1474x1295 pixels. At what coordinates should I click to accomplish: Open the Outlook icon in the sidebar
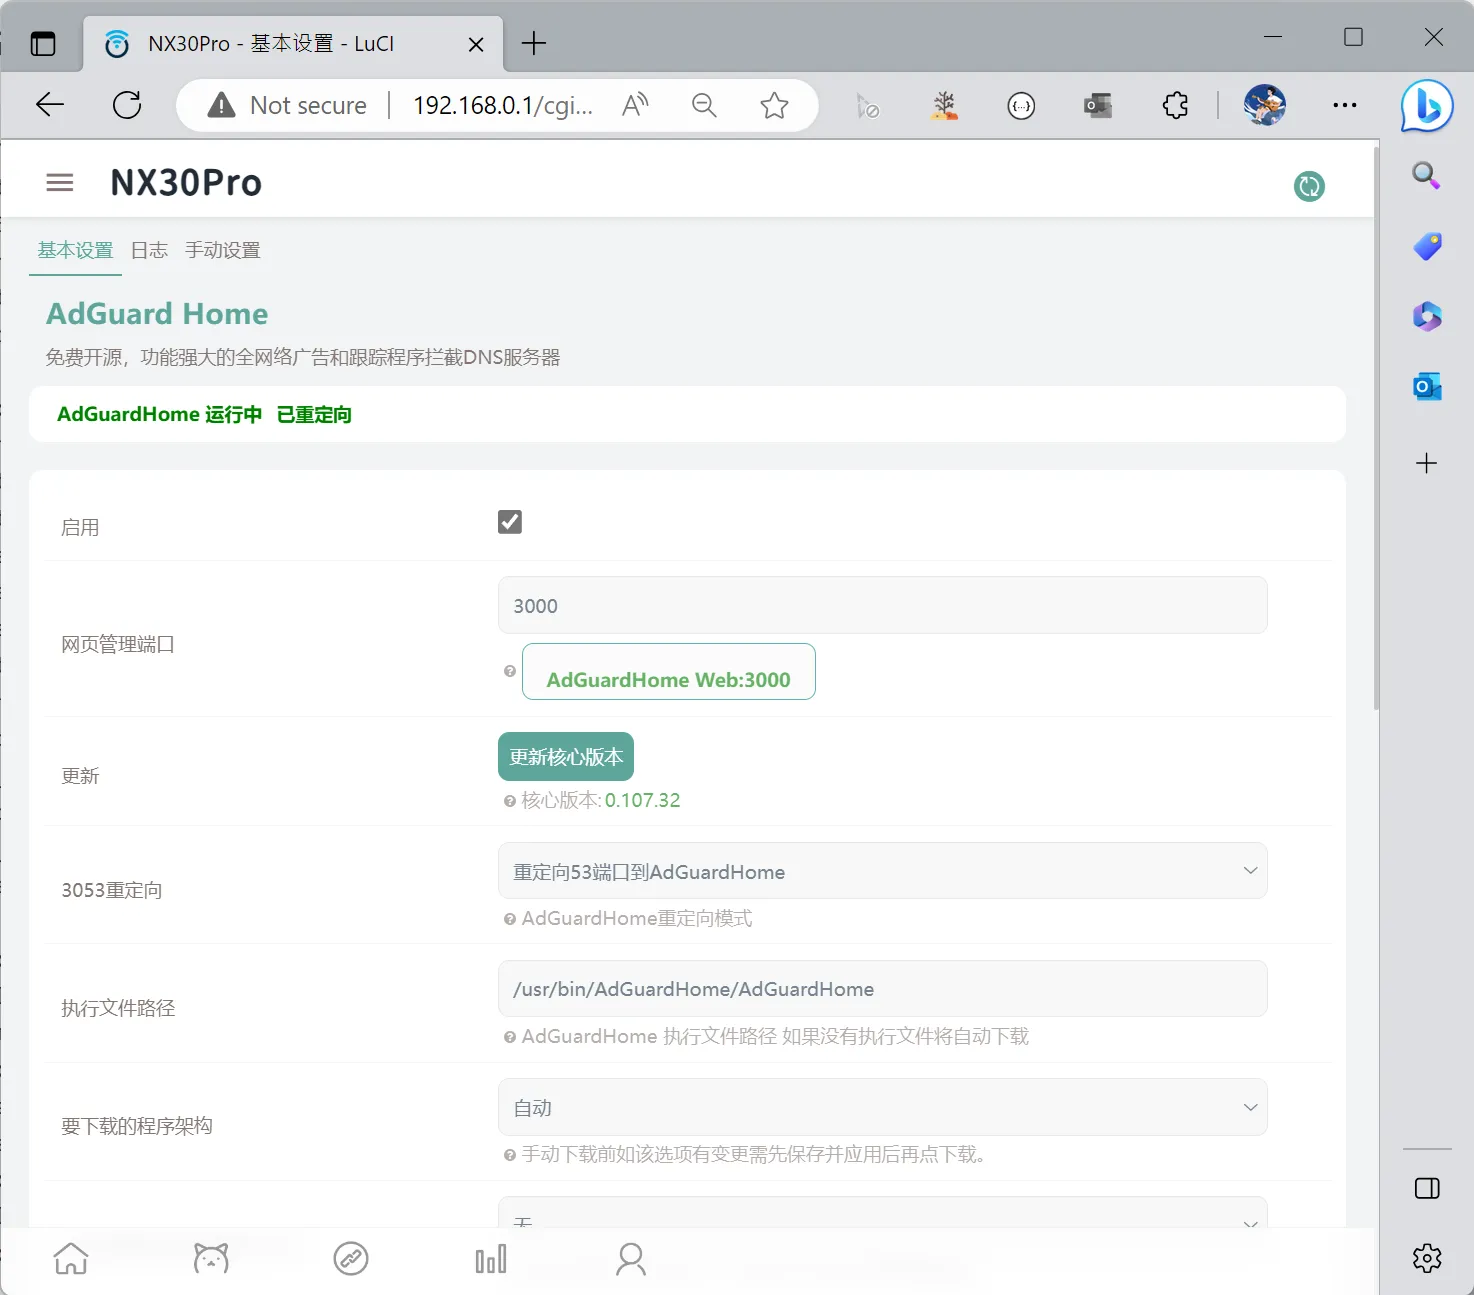[1427, 386]
